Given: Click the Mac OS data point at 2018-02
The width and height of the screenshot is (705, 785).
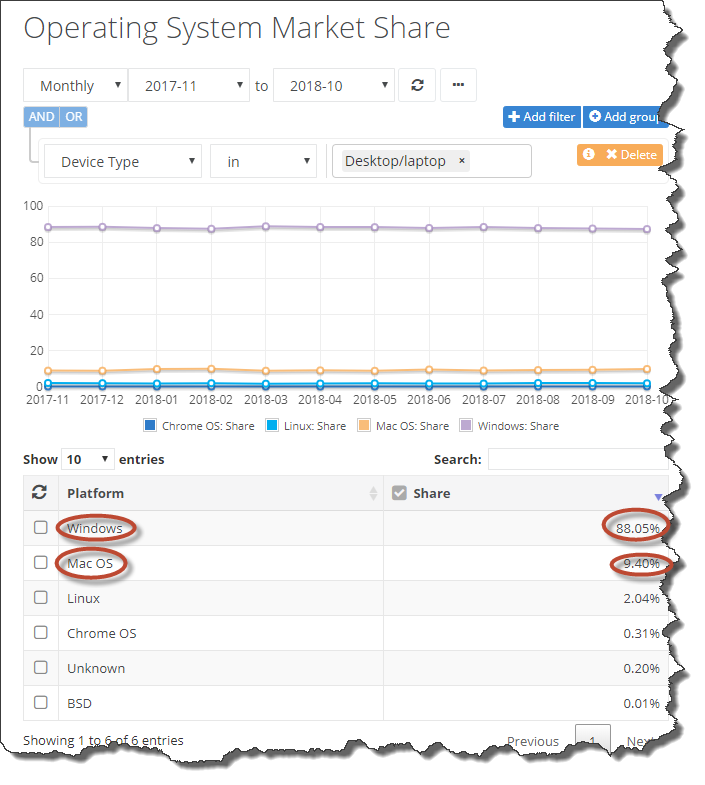Looking at the screenshot, I should 211,369.
